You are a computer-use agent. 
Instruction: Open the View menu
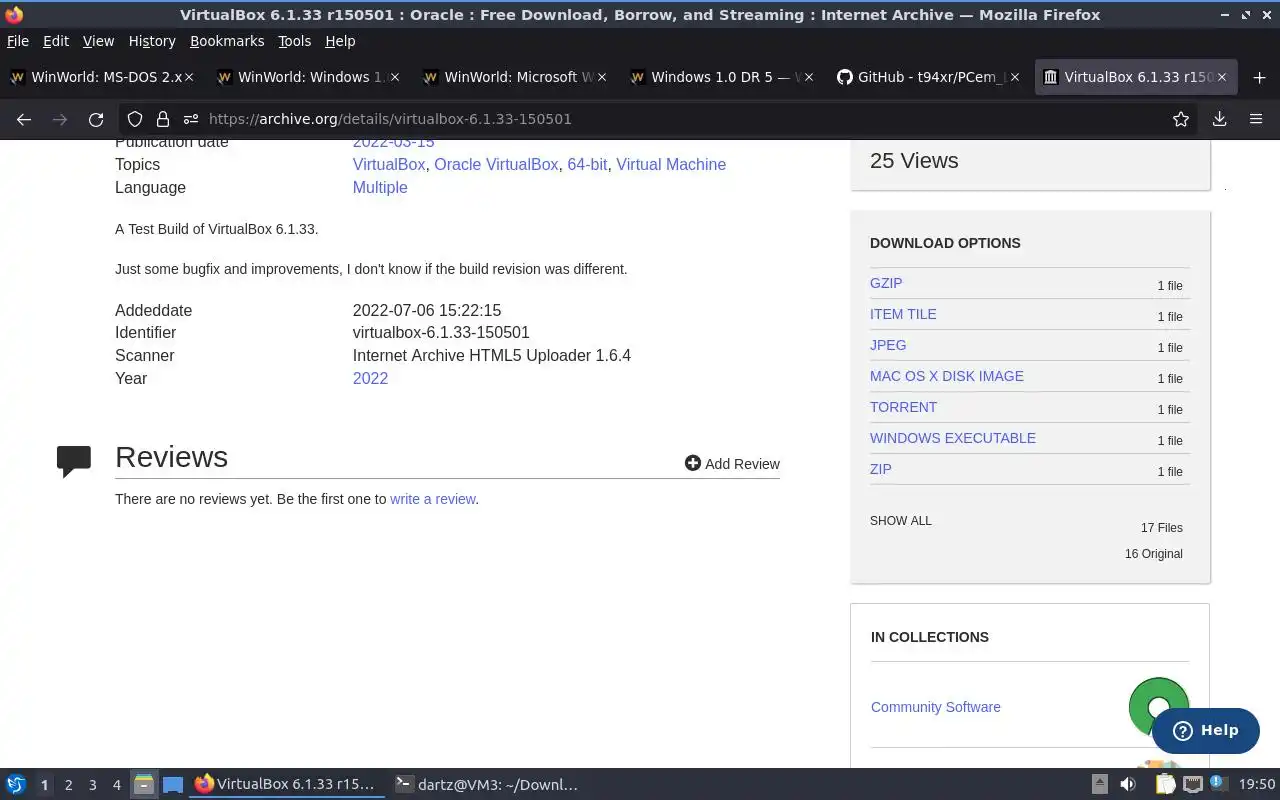[98, 41]
